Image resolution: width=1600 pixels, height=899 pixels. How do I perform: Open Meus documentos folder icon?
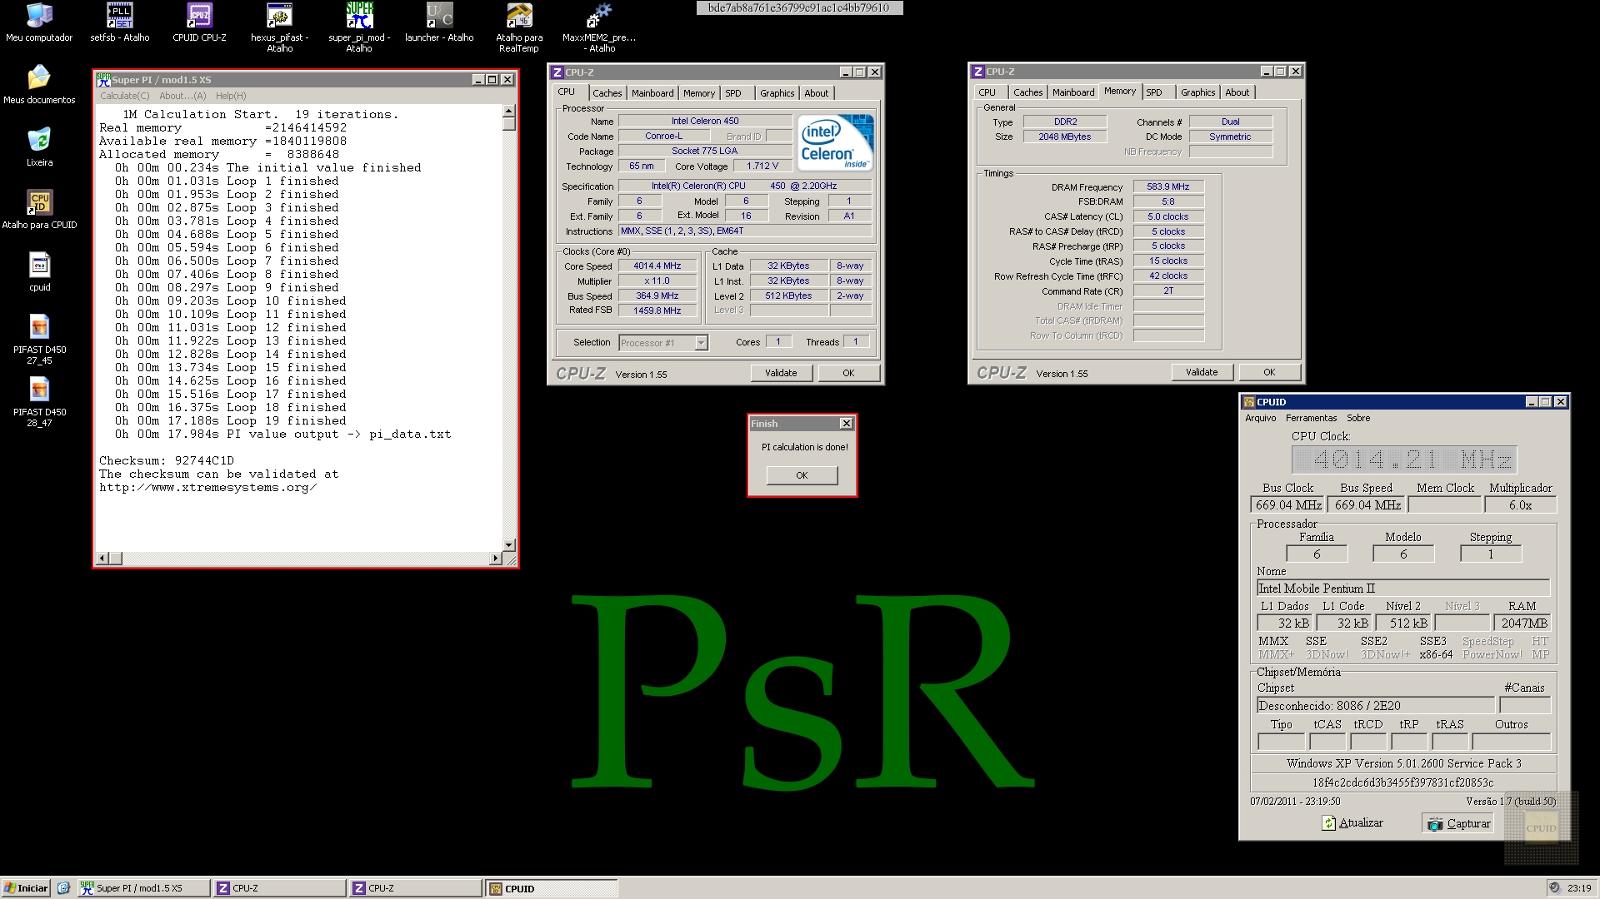click(x=39, y=78)
